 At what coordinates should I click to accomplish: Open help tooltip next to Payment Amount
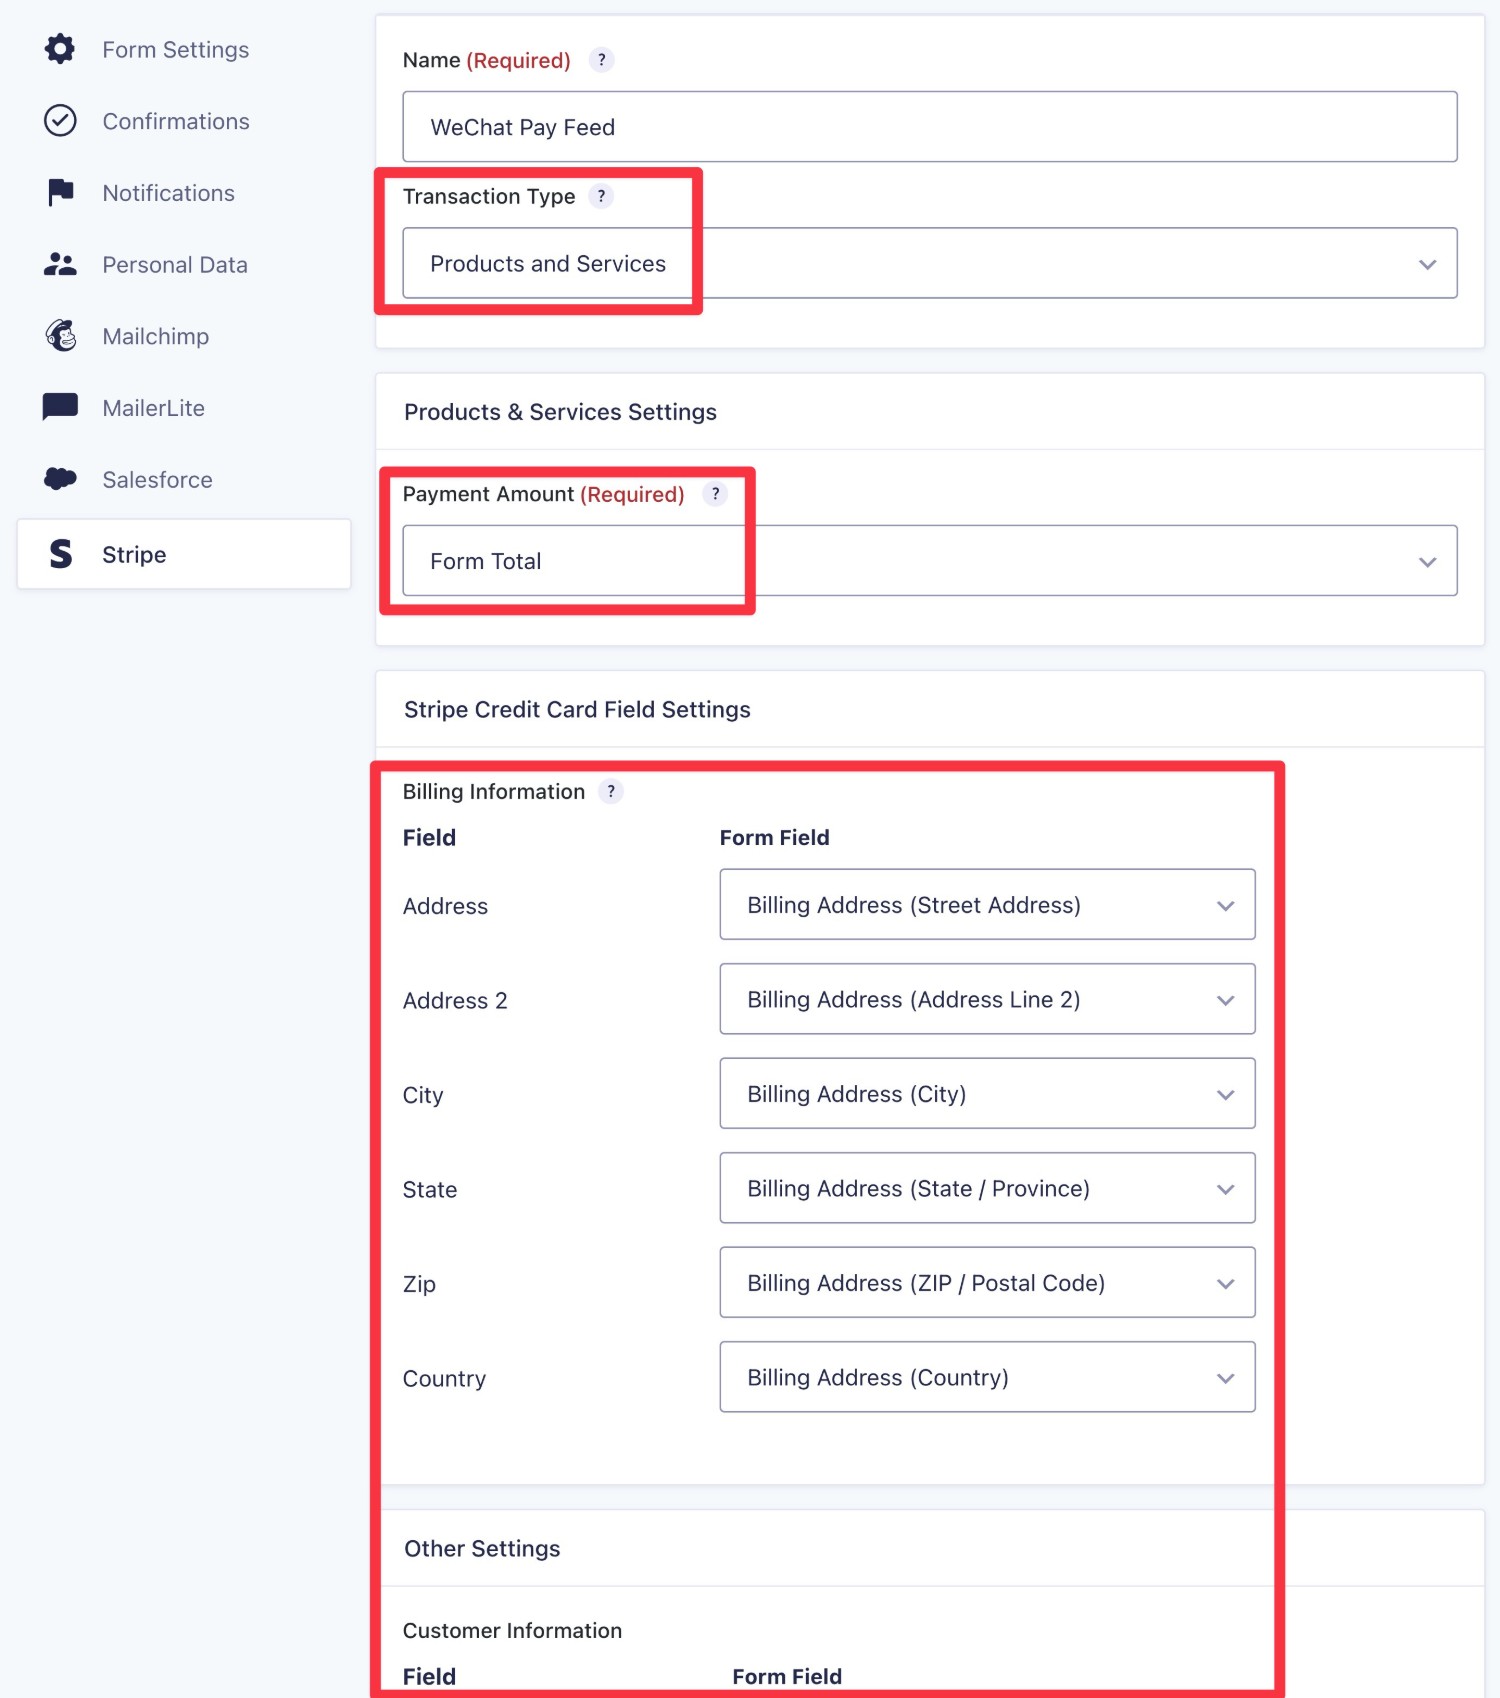[715, 494]
